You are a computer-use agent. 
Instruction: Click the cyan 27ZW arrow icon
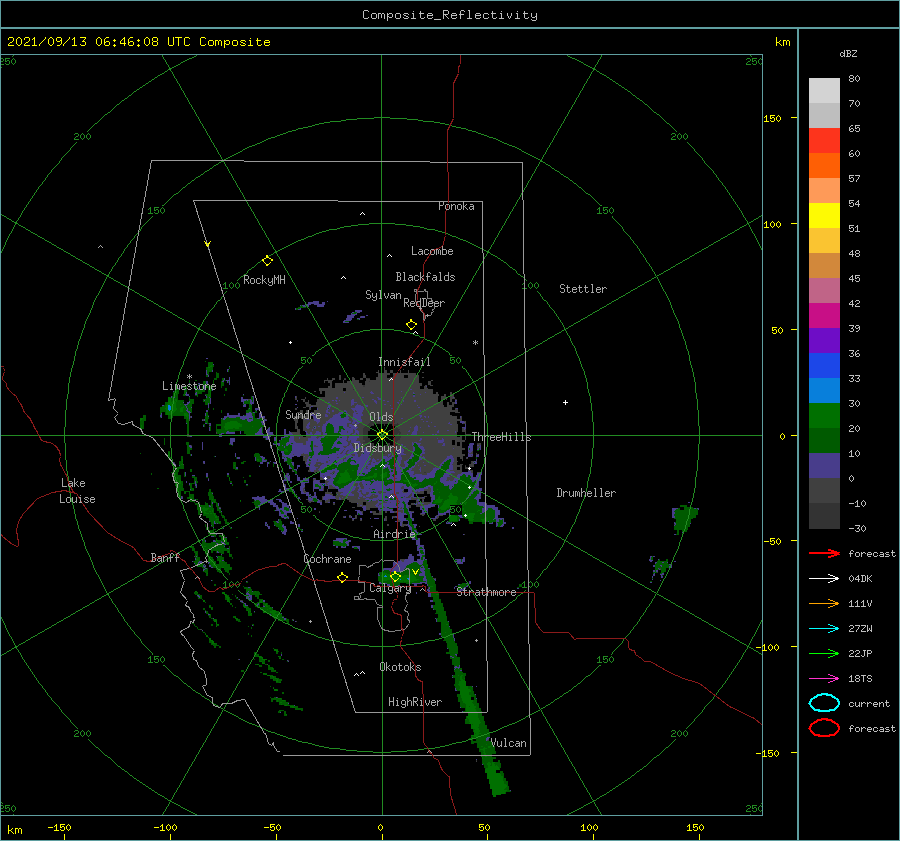[x=824, y=629]
